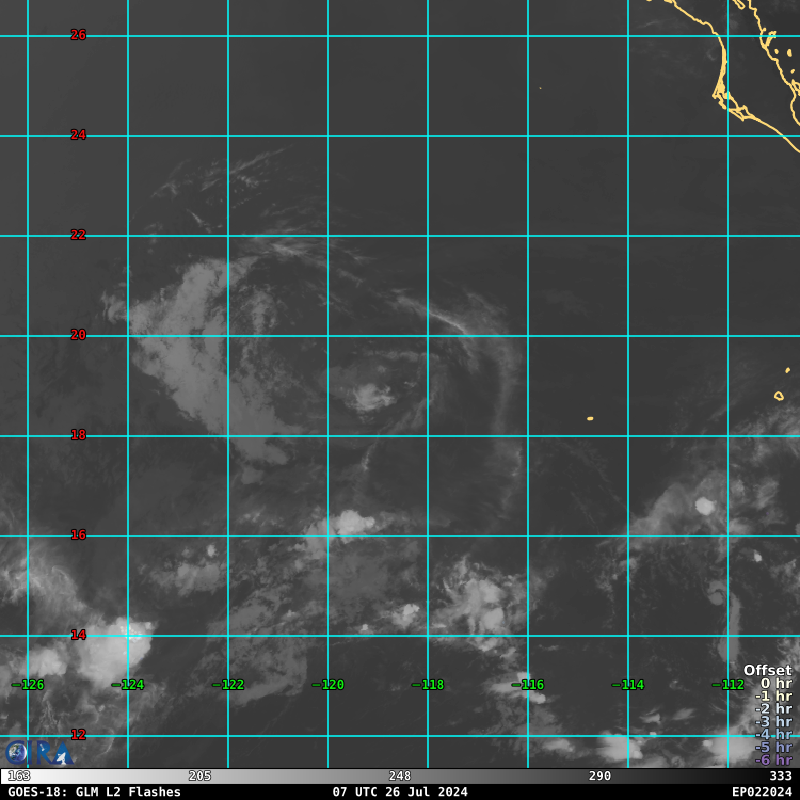Click the 07 UTC 26 Jul 2024 timestamp
800x800 pixels.
click(x=400, y=792)
